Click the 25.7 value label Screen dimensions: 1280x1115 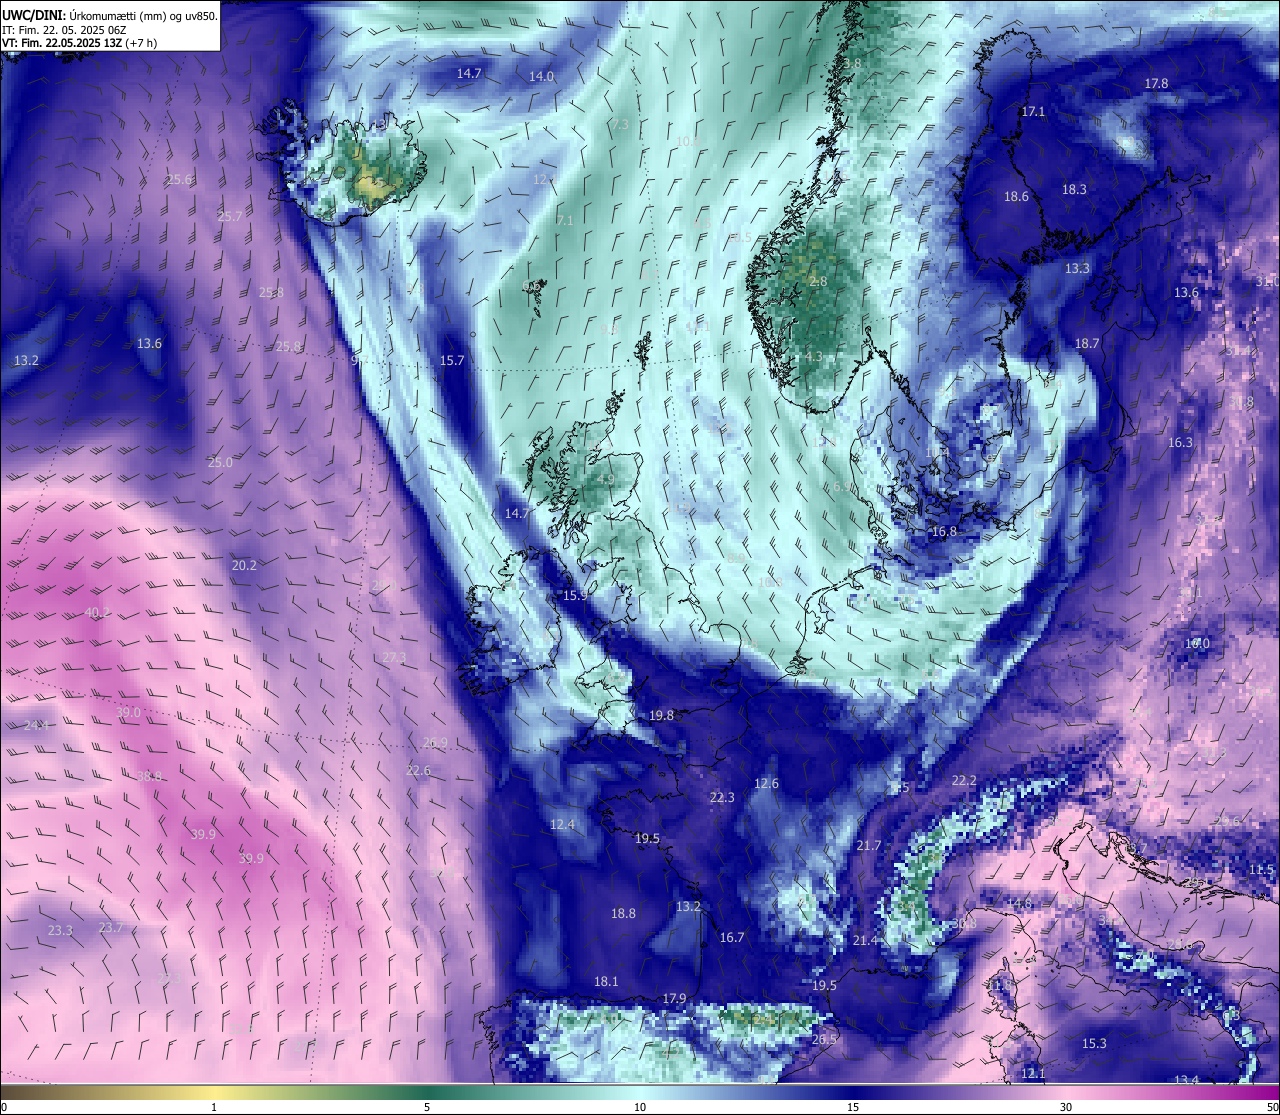(x=230, y=216)
